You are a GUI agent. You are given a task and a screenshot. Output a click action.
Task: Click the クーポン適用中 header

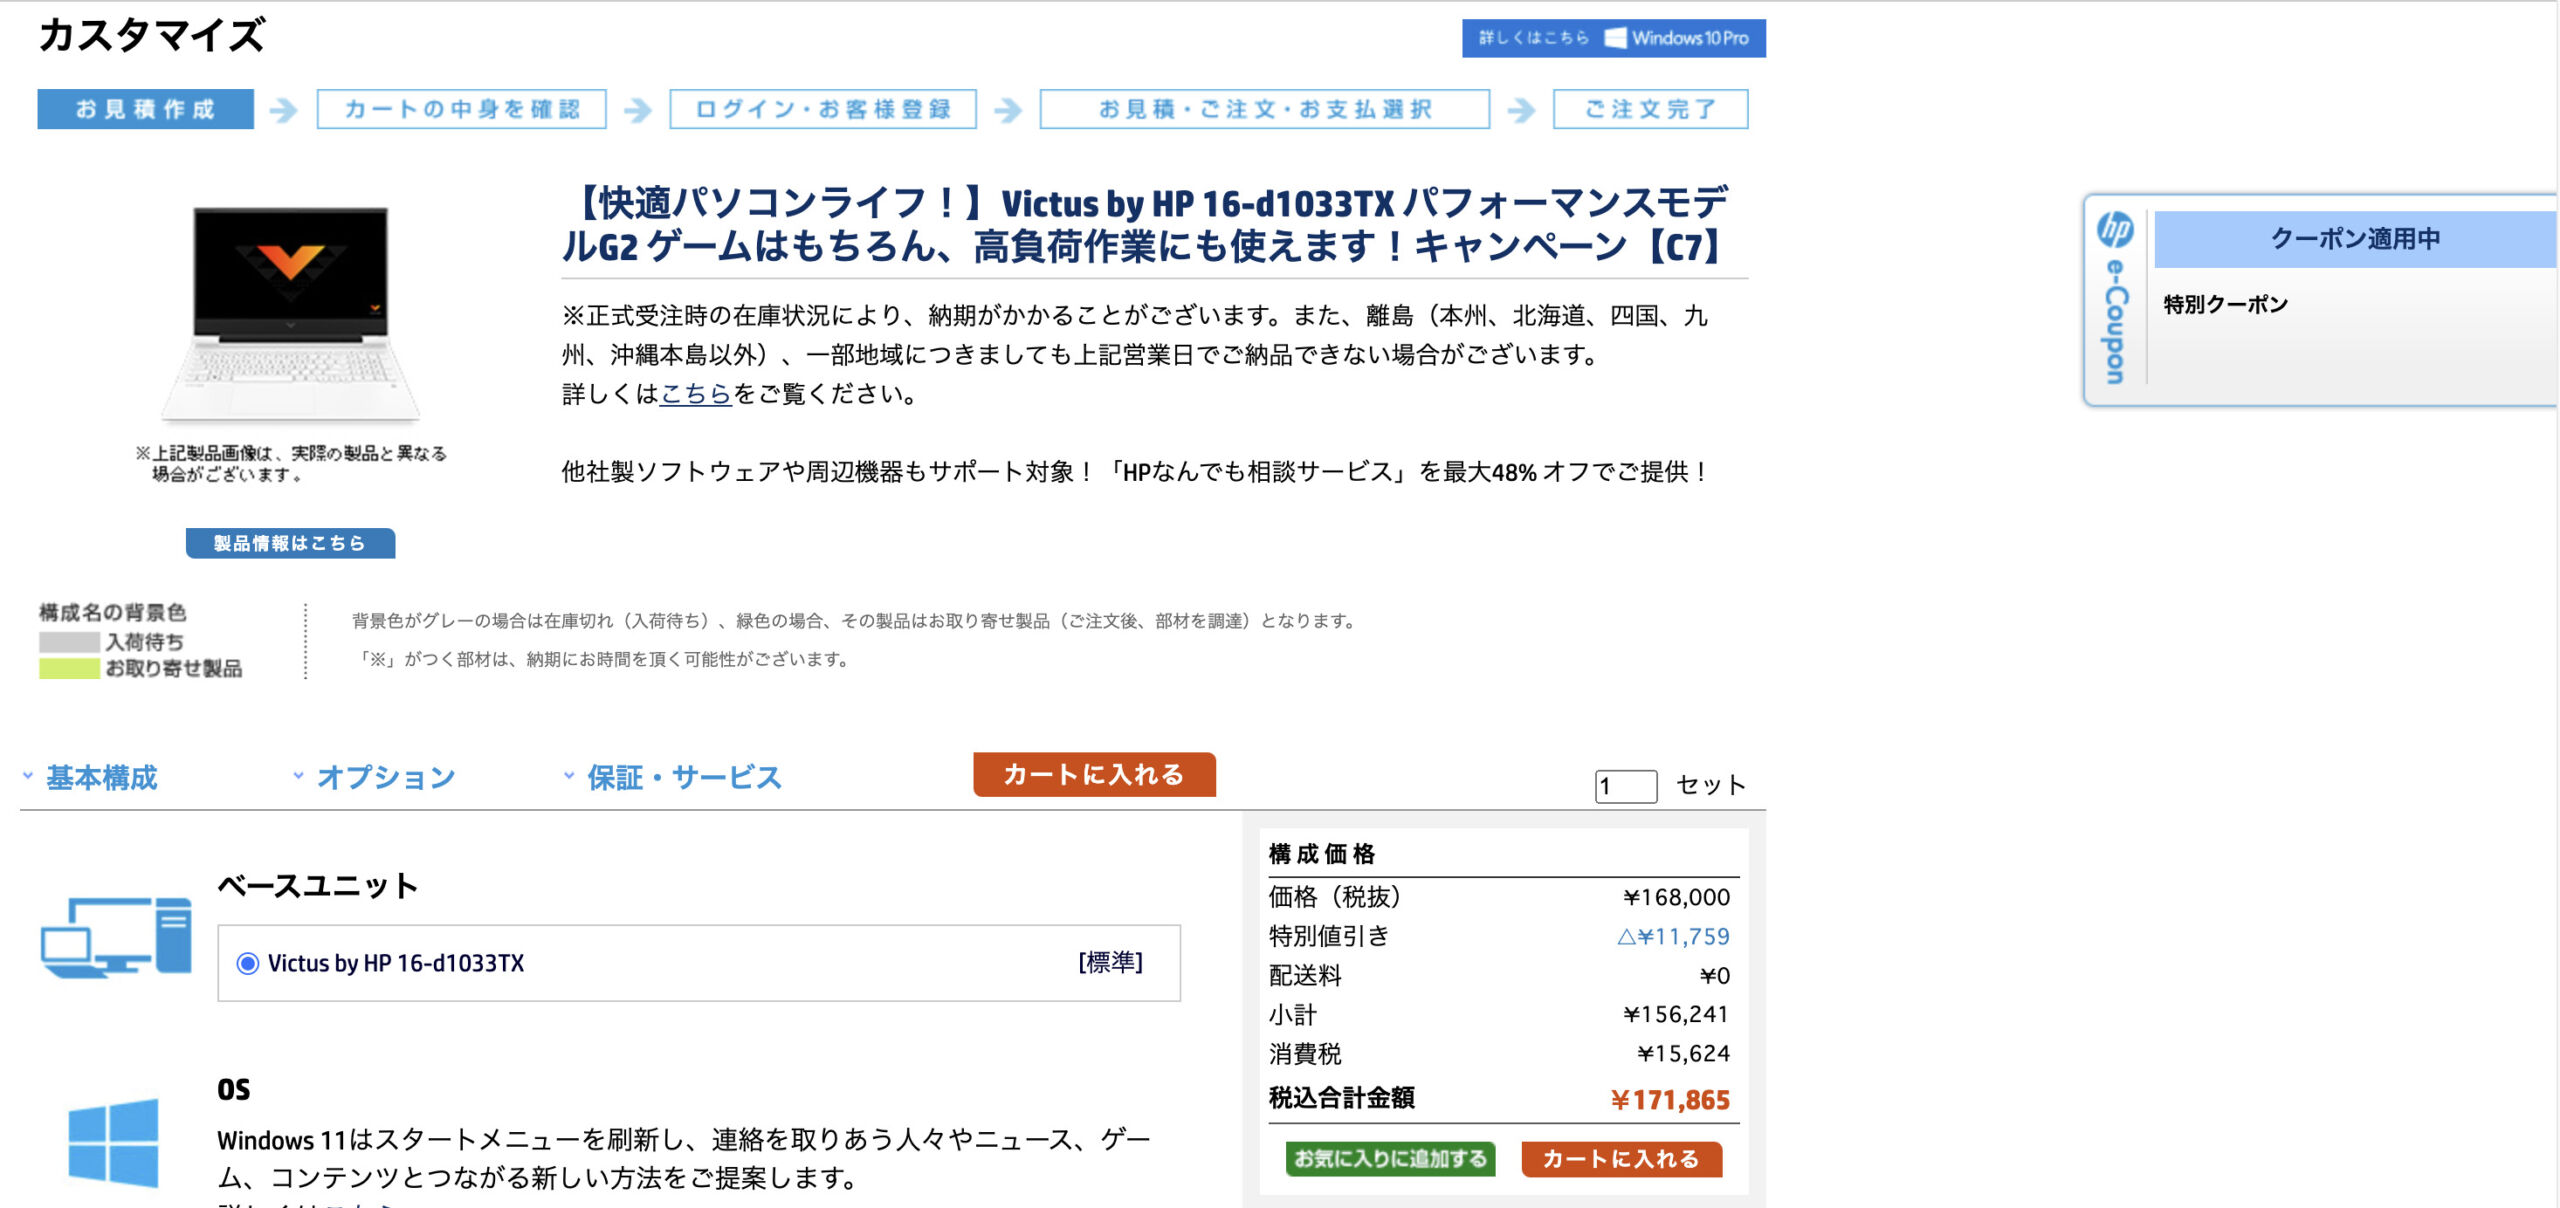[x=2355, y=239]
